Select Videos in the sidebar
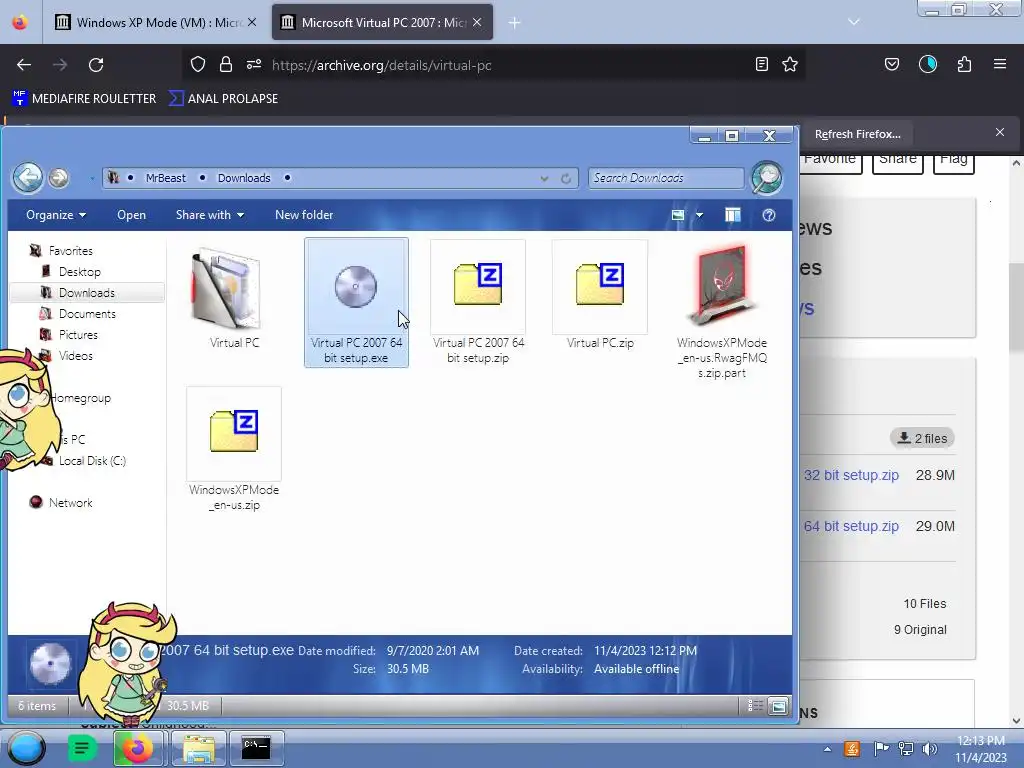This screenshot has width=1024, height=768. [75, 355]
